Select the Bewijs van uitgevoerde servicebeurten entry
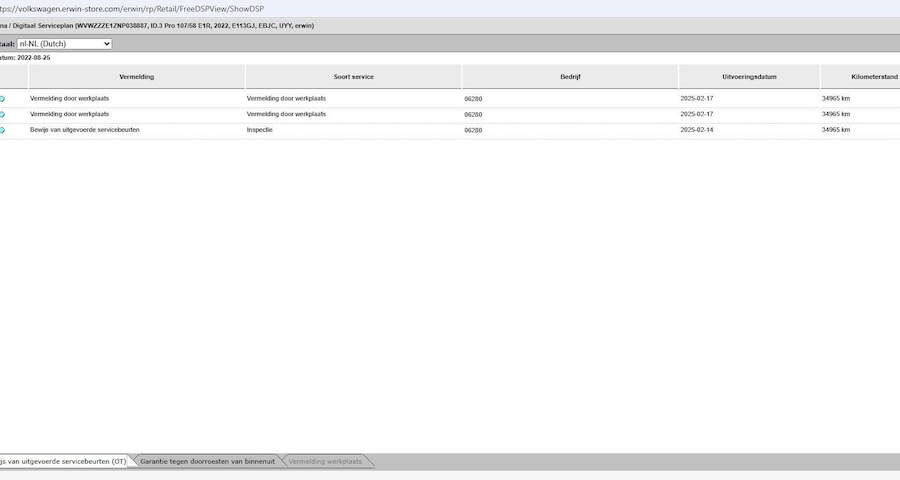The width and height of the screenshot is (900, 480). (x=84, y=130)
